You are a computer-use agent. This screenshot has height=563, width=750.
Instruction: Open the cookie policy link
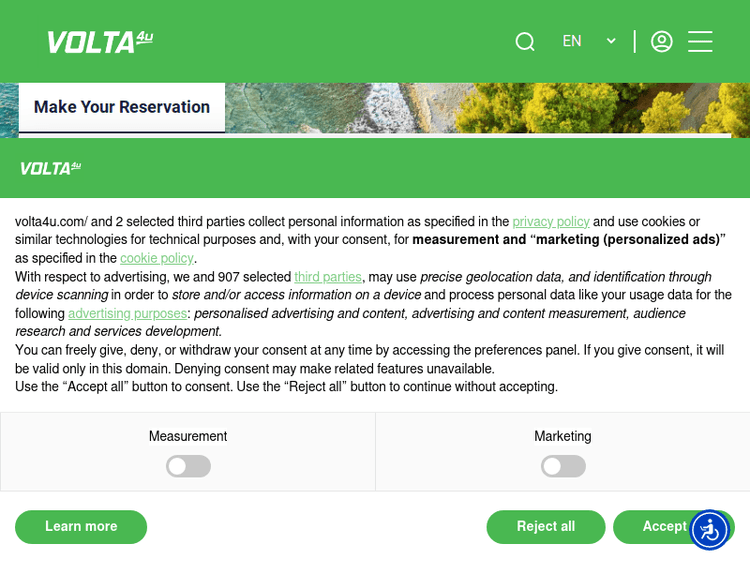[x=157, y=258]
